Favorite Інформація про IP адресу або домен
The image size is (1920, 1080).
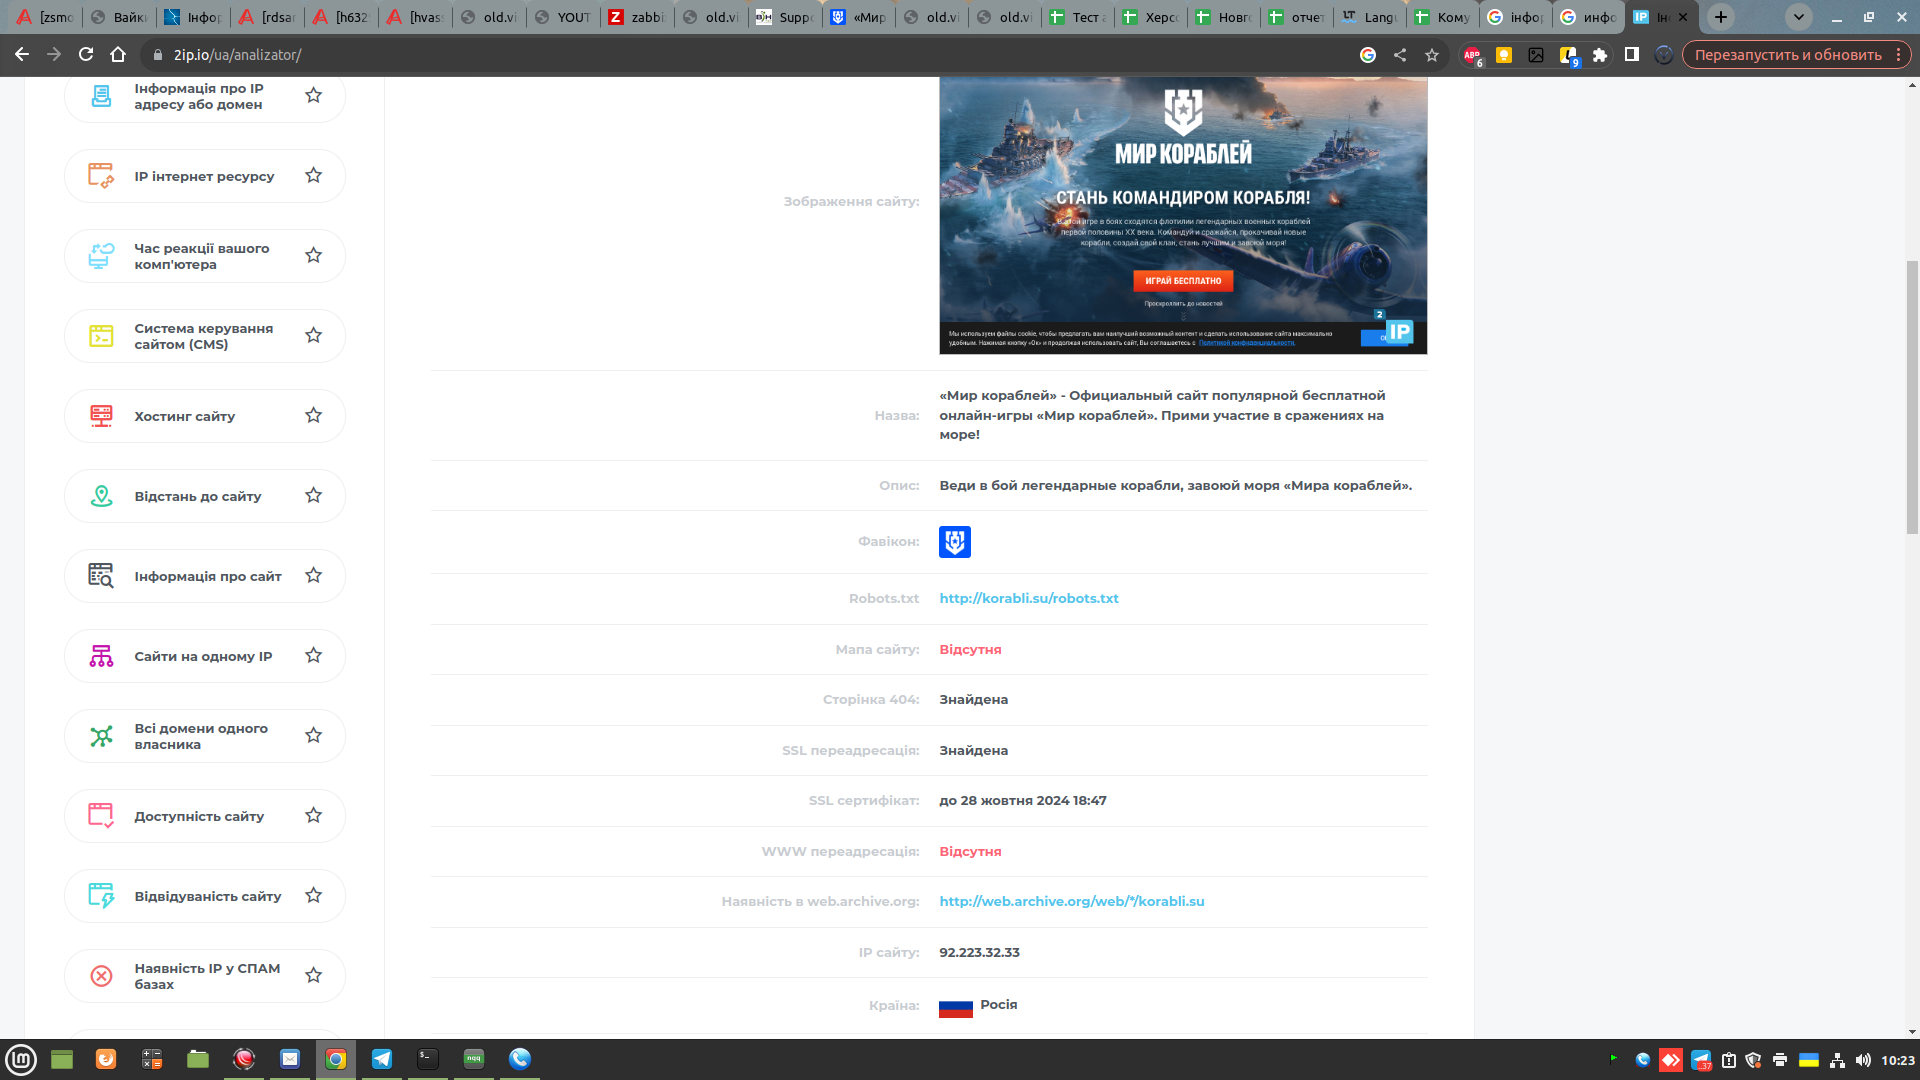tap(314, 96)
